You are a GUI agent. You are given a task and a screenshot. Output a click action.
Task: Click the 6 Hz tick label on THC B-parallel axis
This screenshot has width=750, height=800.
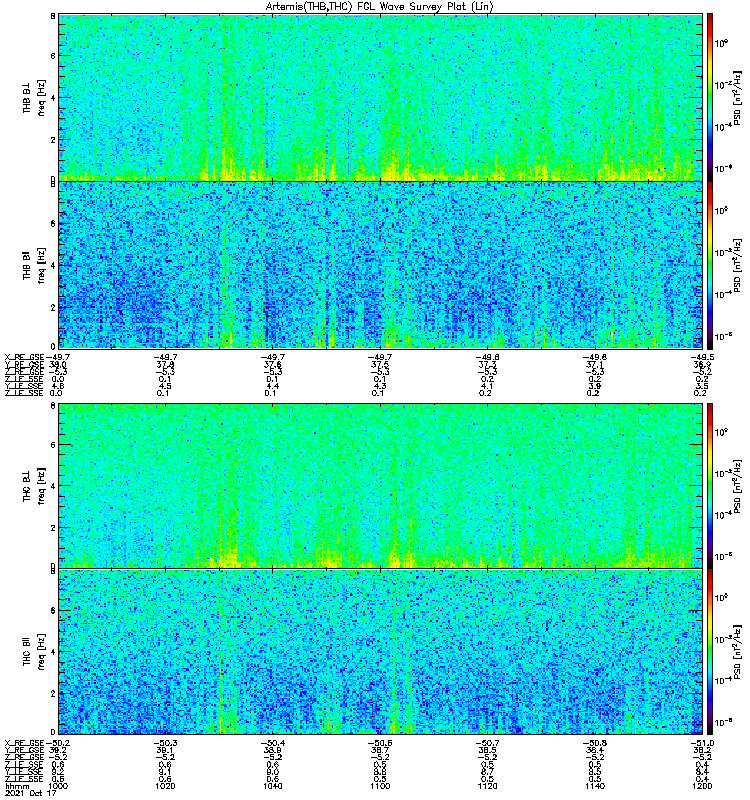(53, 611)
